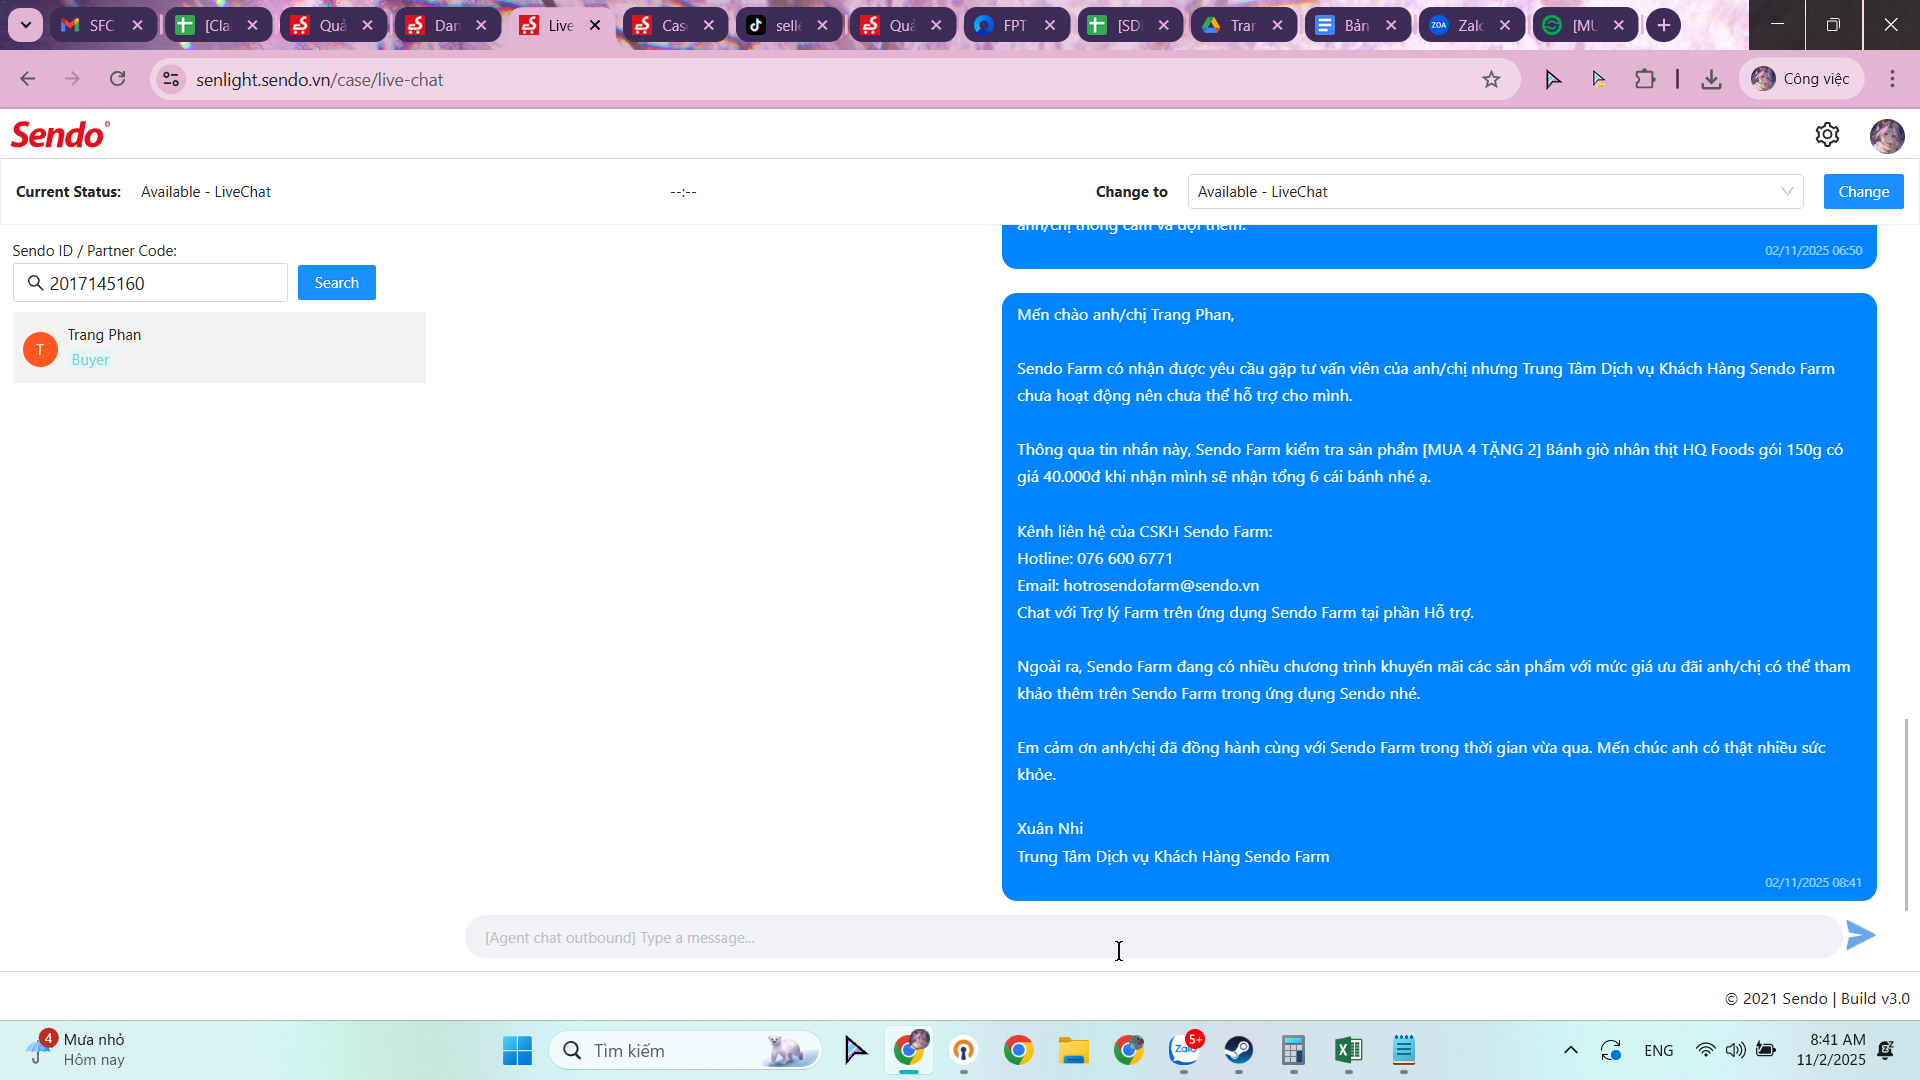Viewport: 1920px width, 1080px height.
Task: Click the site information icon in address bar
Action: 171,80
